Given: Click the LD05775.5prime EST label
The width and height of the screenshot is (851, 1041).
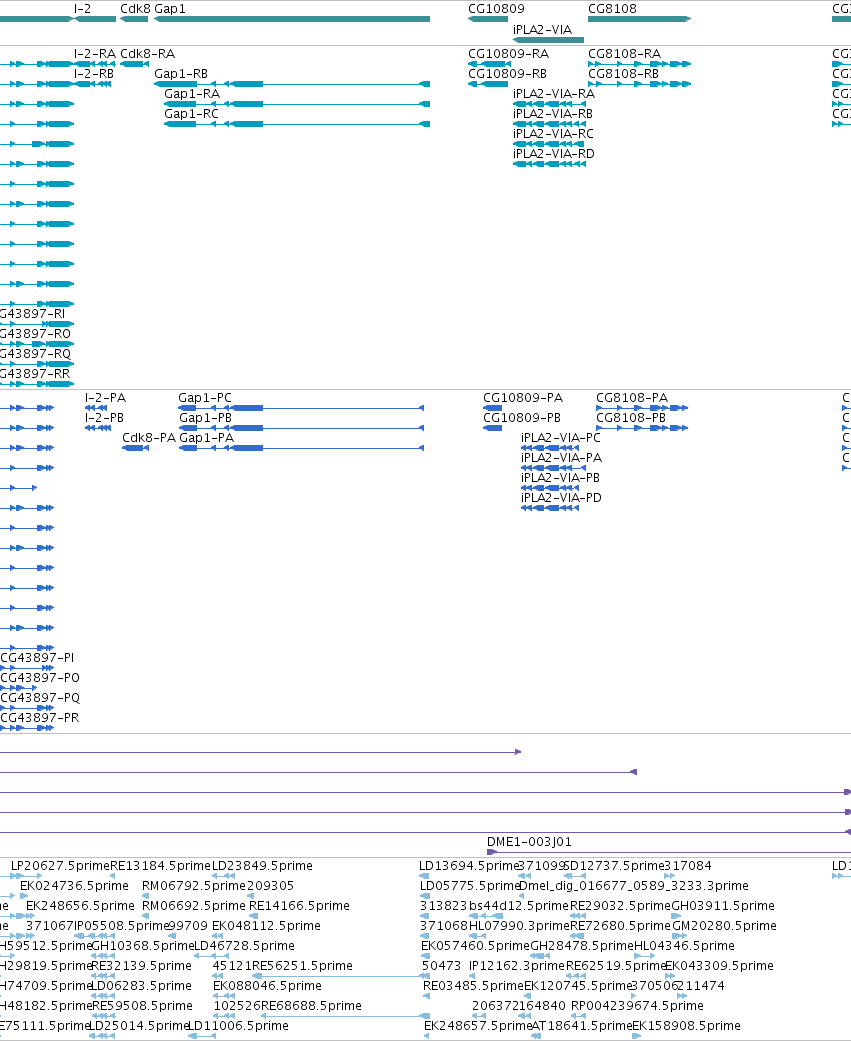Looking at the screenshot, I should (x=469, y=886).
